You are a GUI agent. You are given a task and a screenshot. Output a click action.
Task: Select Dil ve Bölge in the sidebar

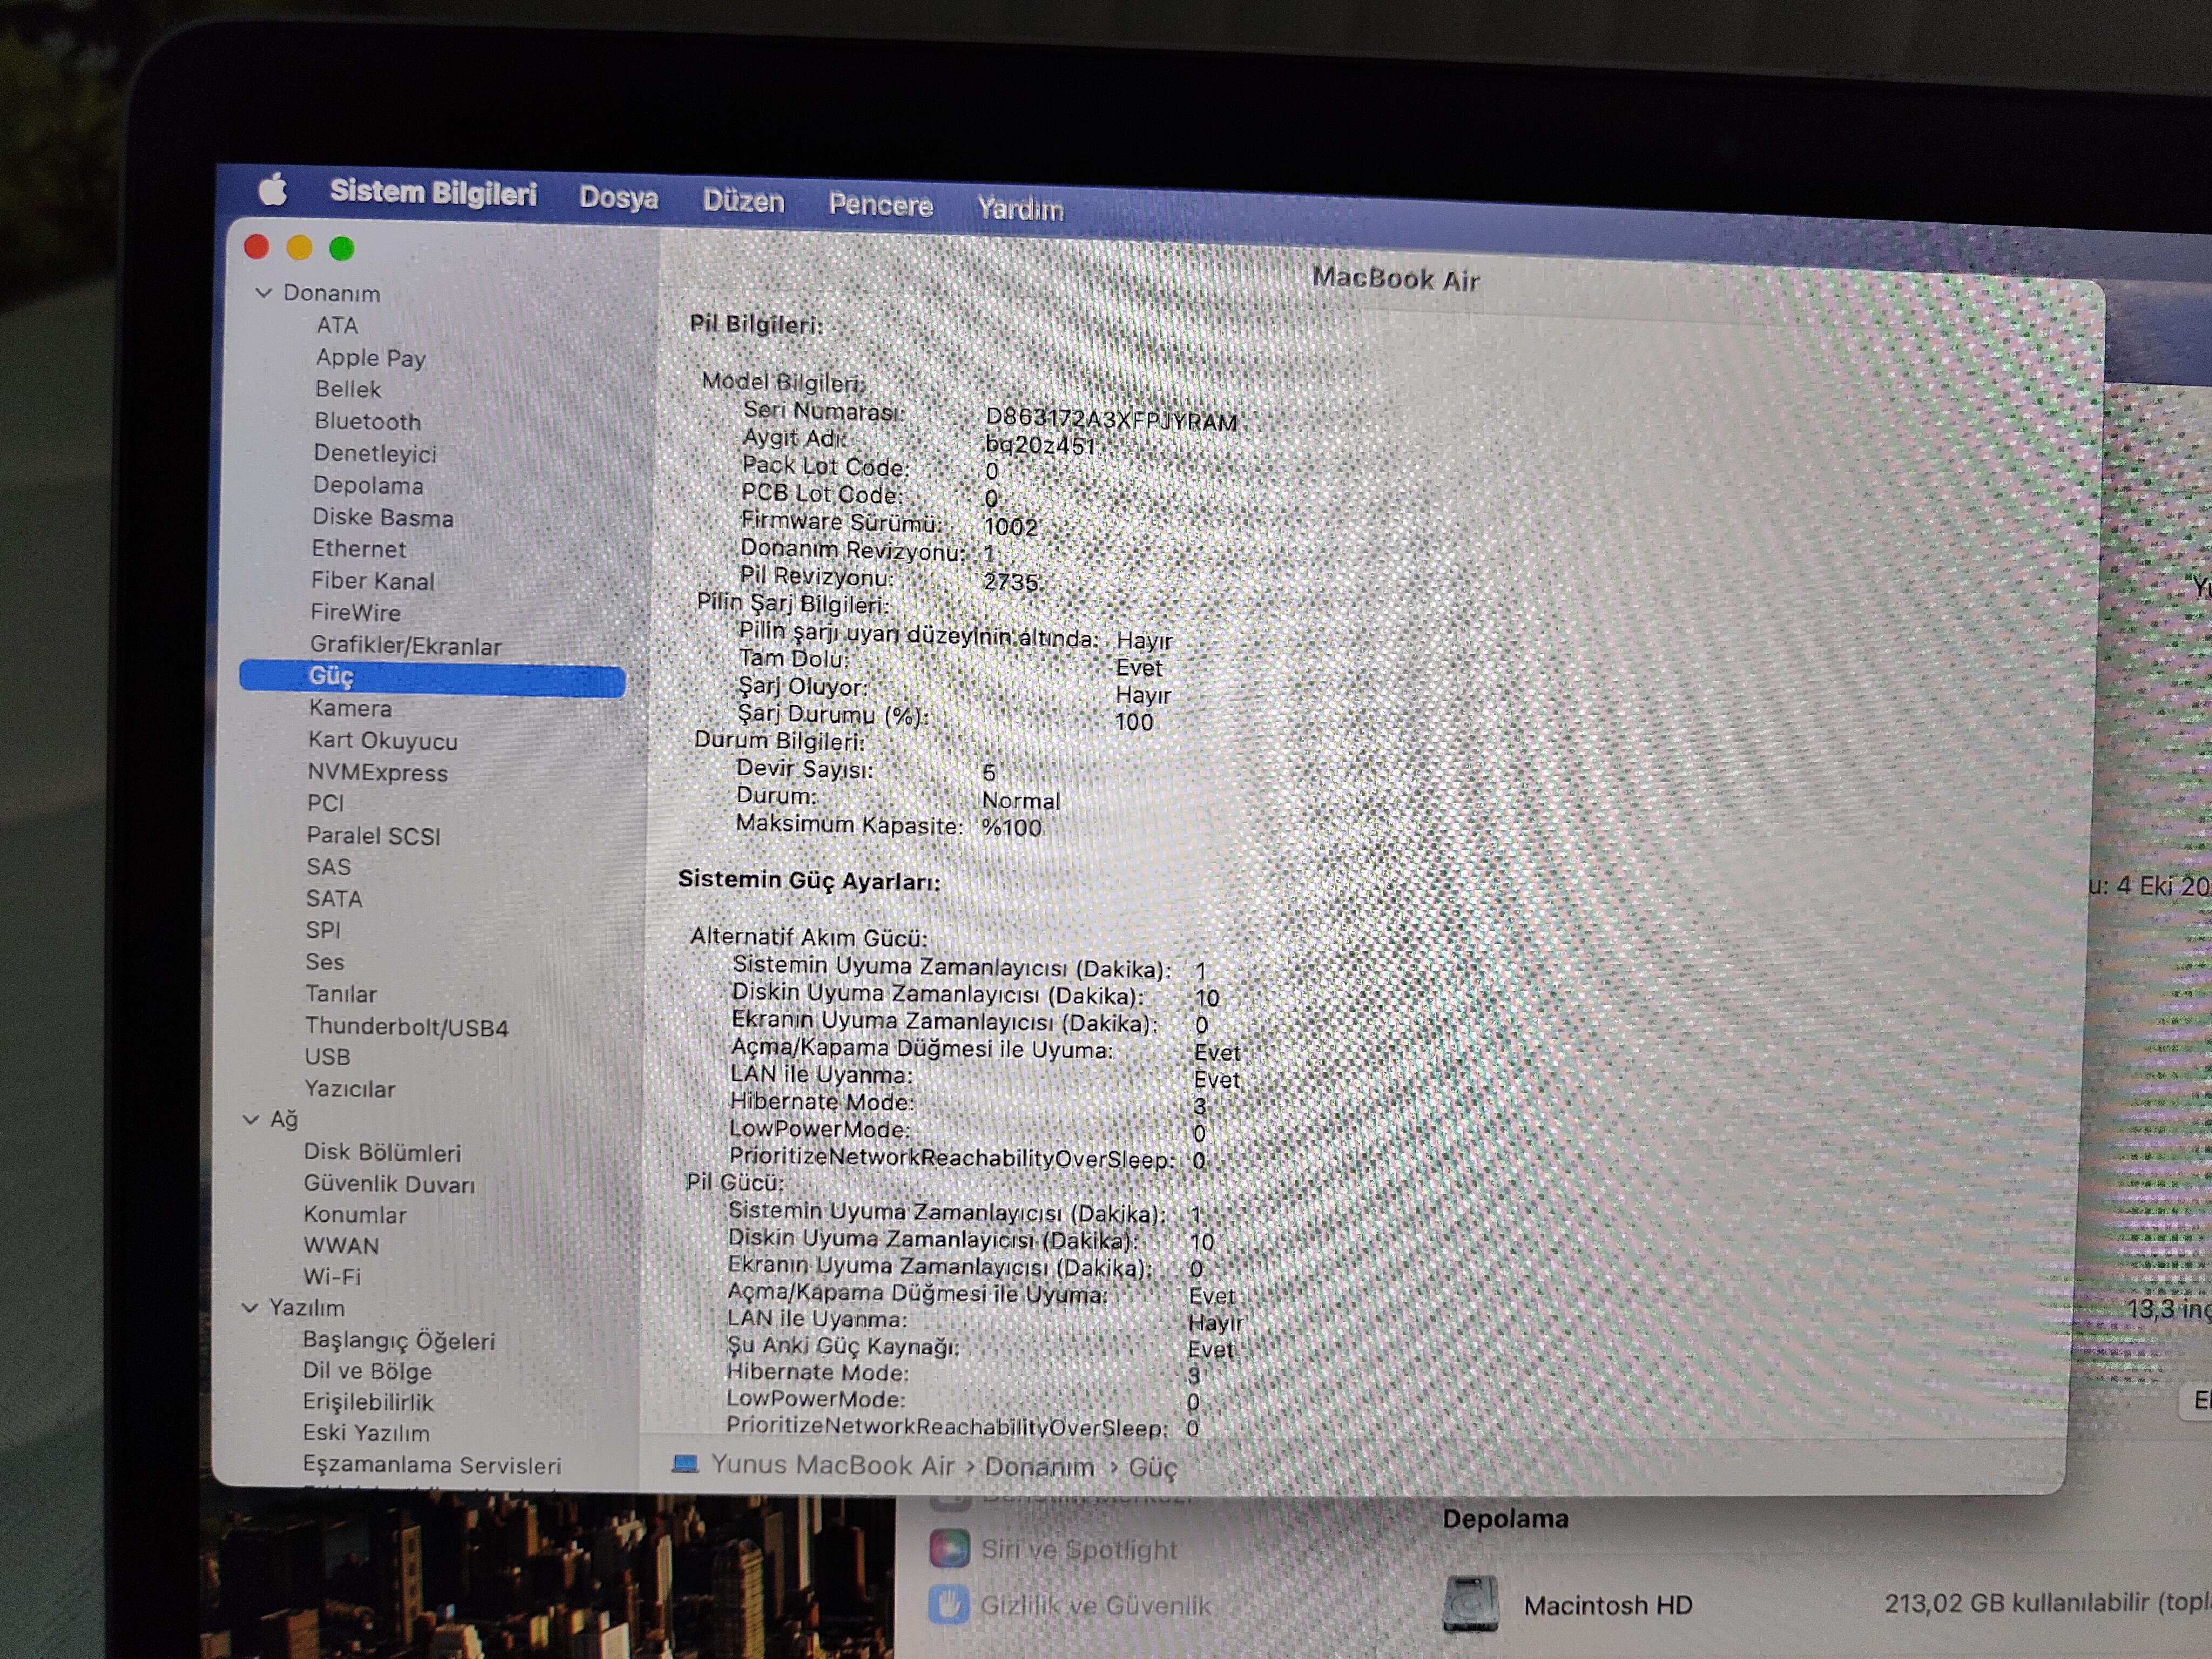pos(368,1371)
